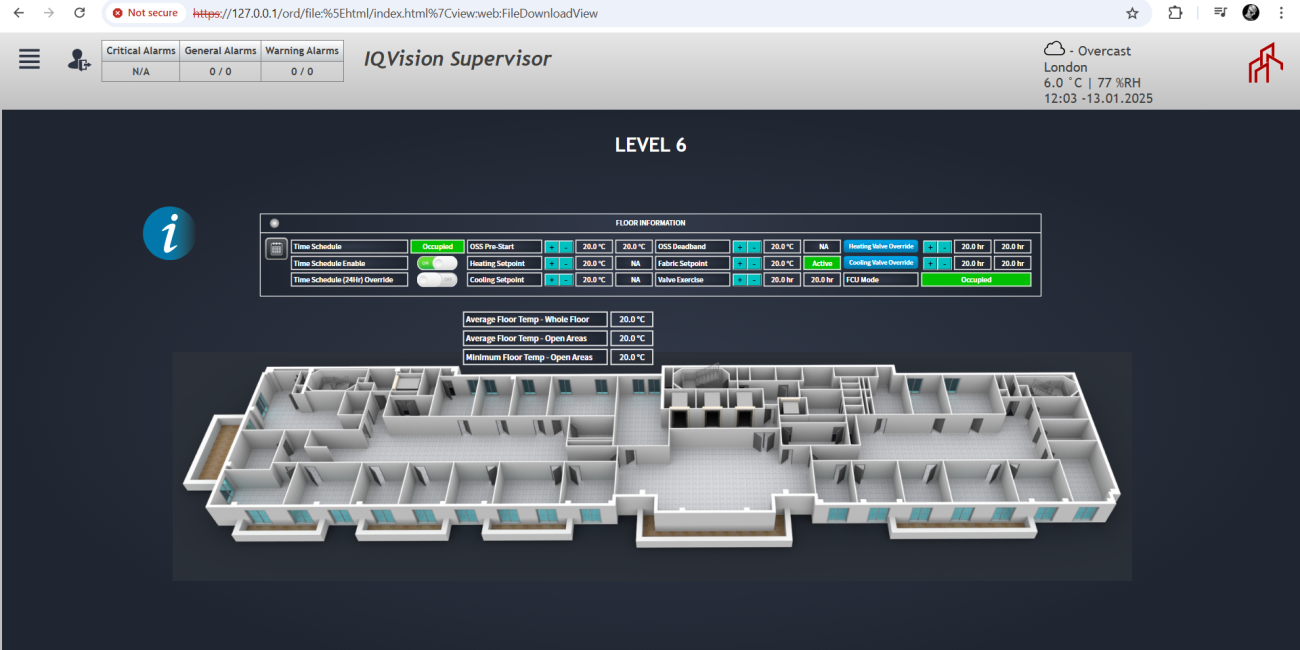Click the Average Floor Temp - Whole Floor label

[535, 320]
